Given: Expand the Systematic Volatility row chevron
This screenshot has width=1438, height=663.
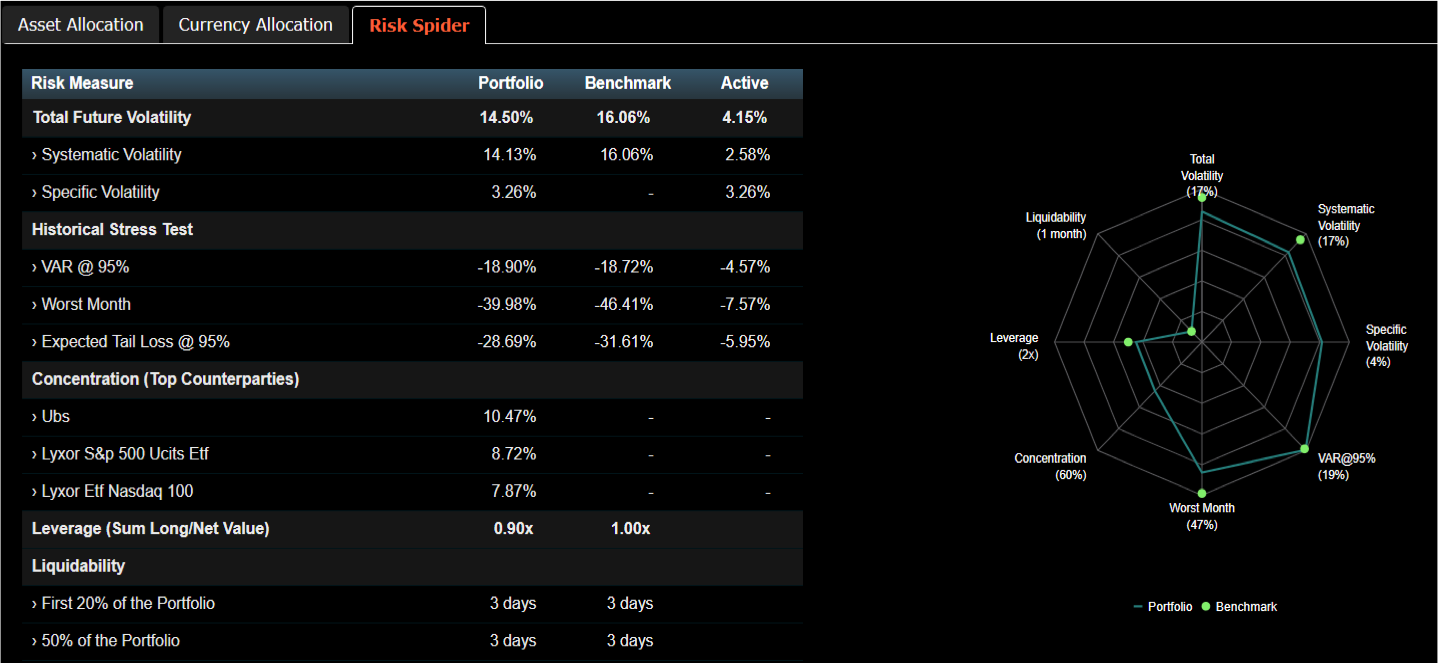Looking at the screenshot, I should point(35,155).
